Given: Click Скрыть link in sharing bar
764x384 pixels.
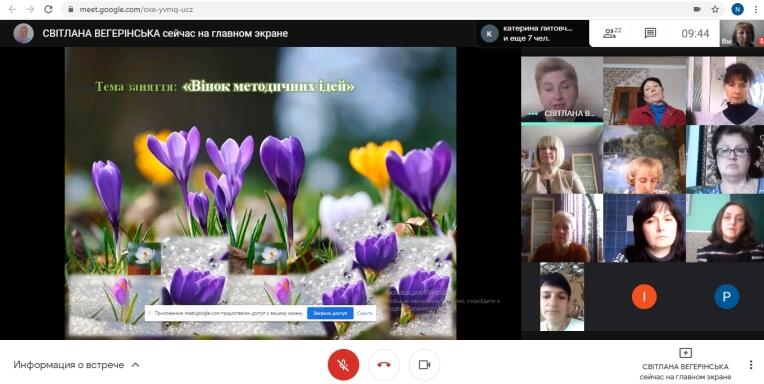Looking at the screenshot, I should tap(365, 313).
